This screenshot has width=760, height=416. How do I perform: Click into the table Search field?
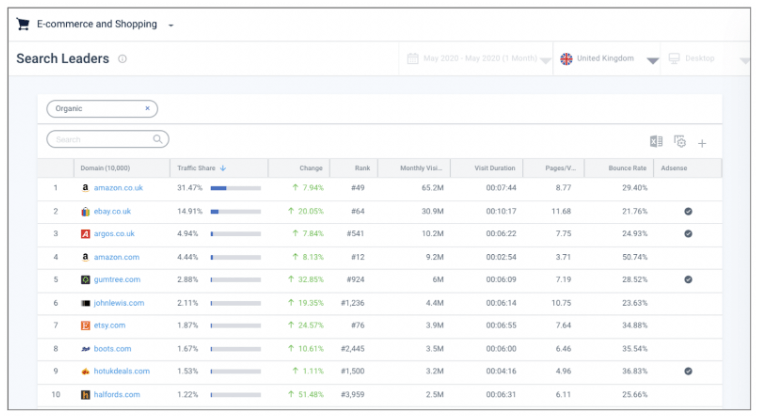tap(100, 140)
